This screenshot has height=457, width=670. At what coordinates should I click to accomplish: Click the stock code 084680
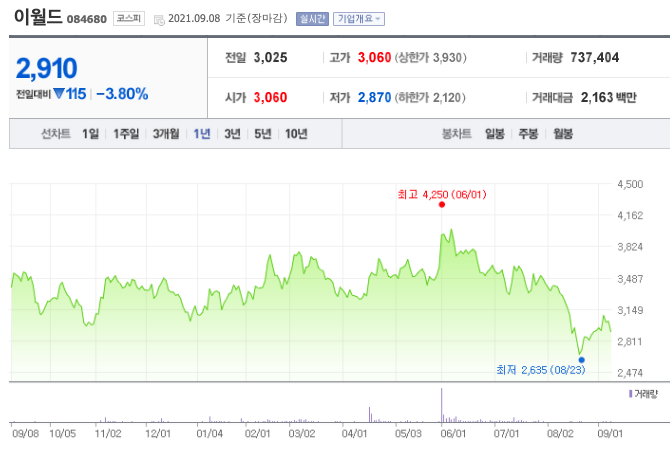tap(87, 20)
